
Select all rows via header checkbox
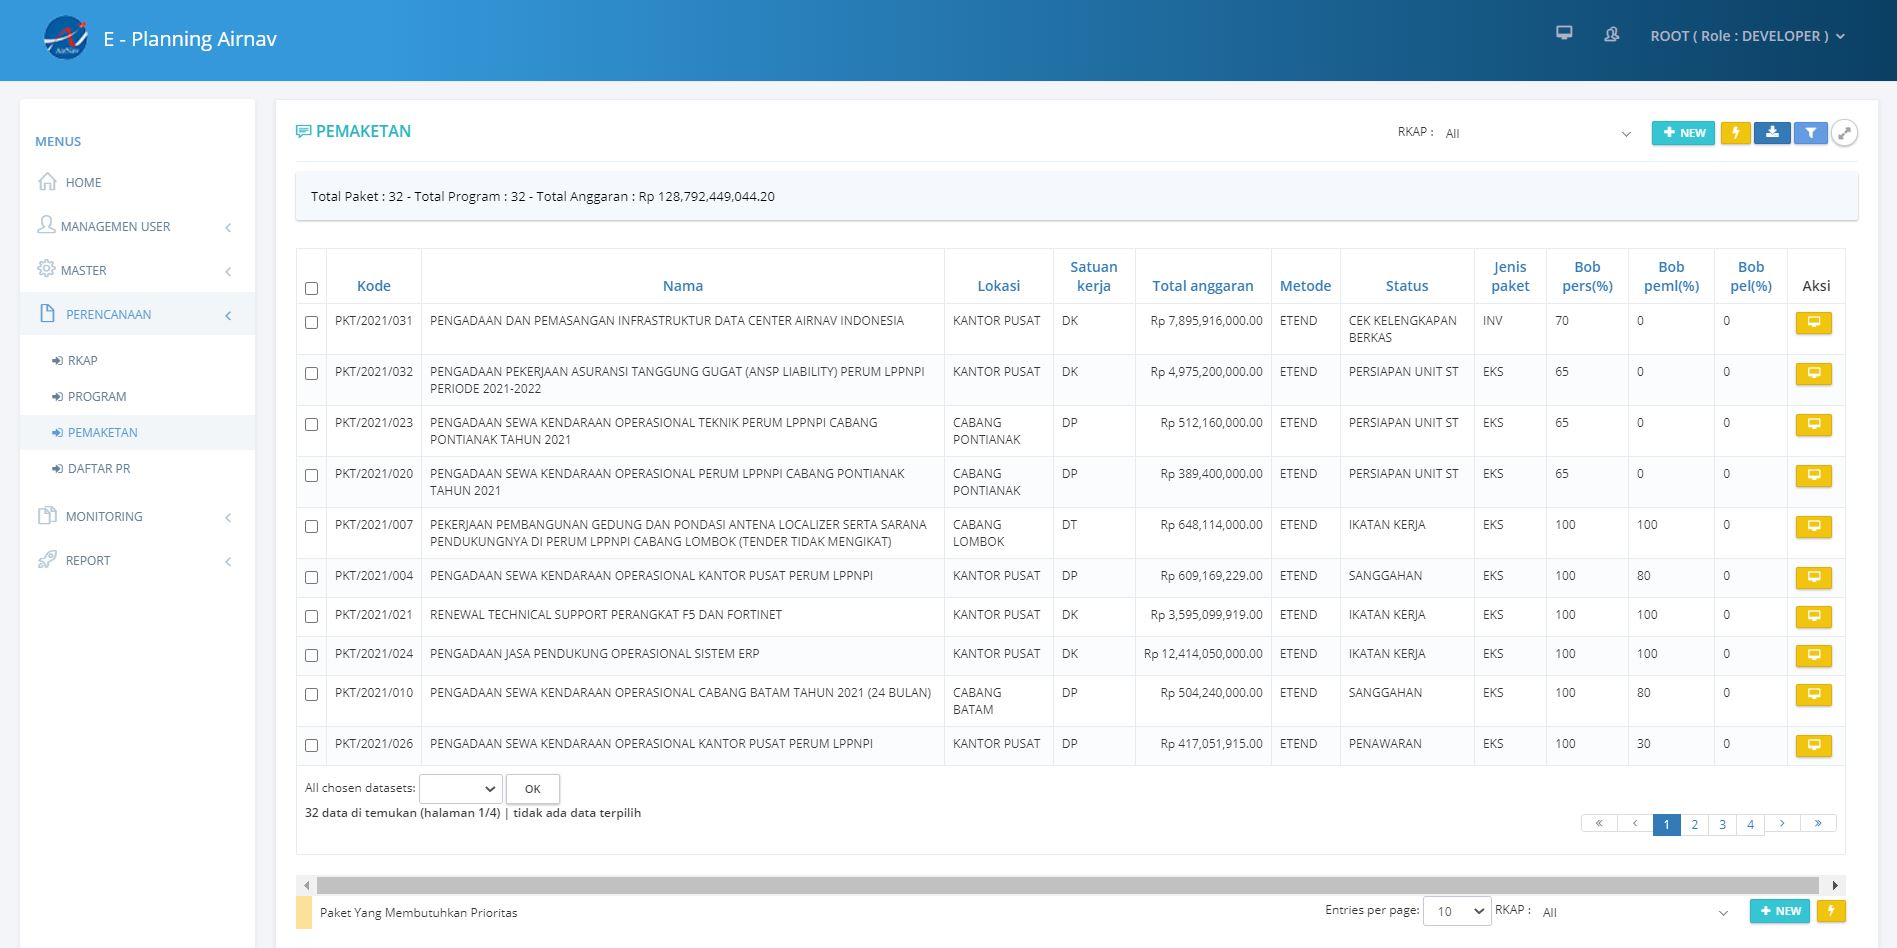[311, 287]
